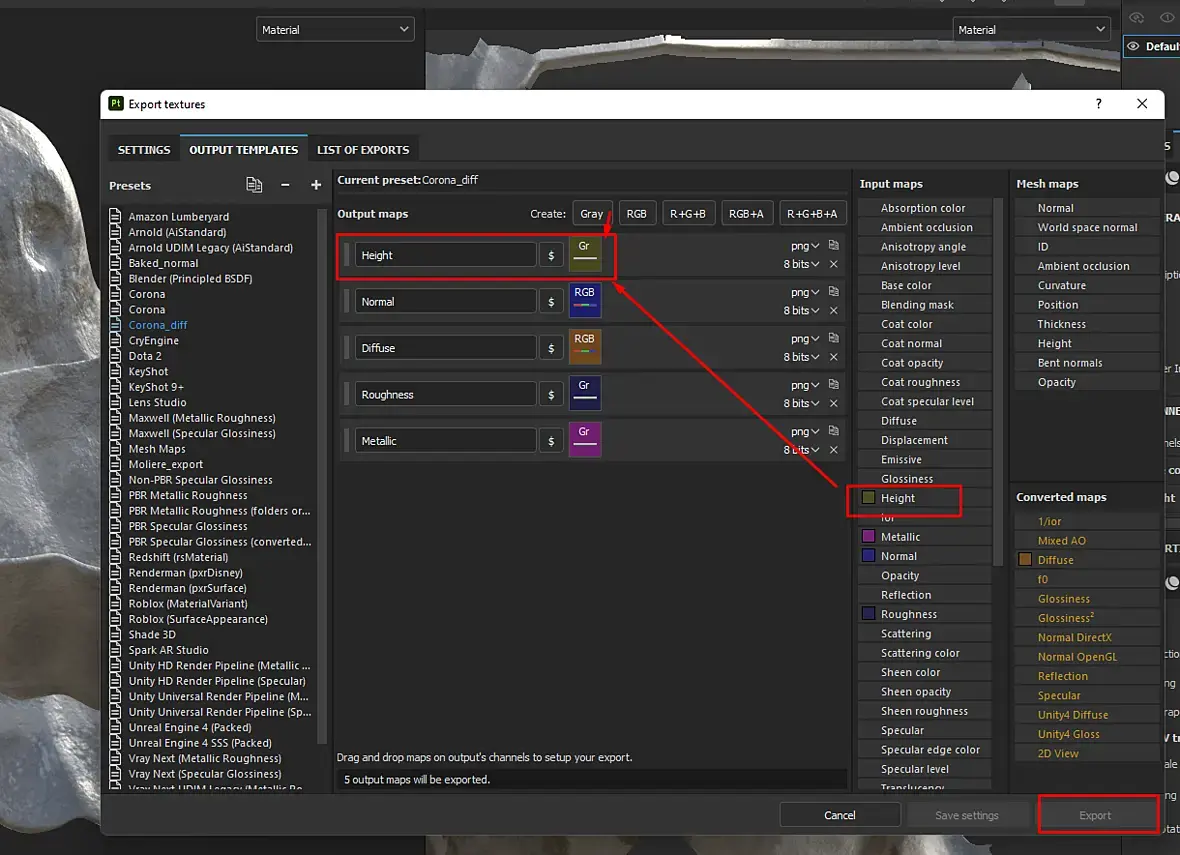Toggle the eye icon next to Default
Screen dimensions: 1180x855
(x=1133, y=47)
